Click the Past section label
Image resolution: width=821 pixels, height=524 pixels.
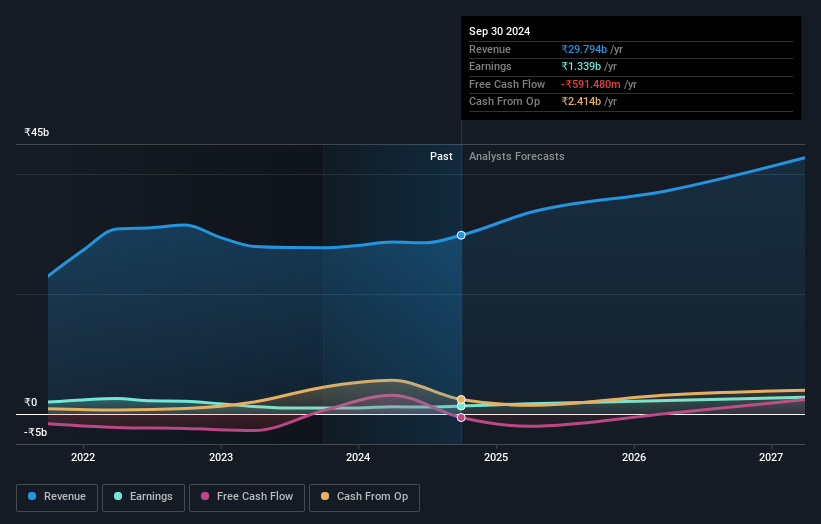click(441, 157)
